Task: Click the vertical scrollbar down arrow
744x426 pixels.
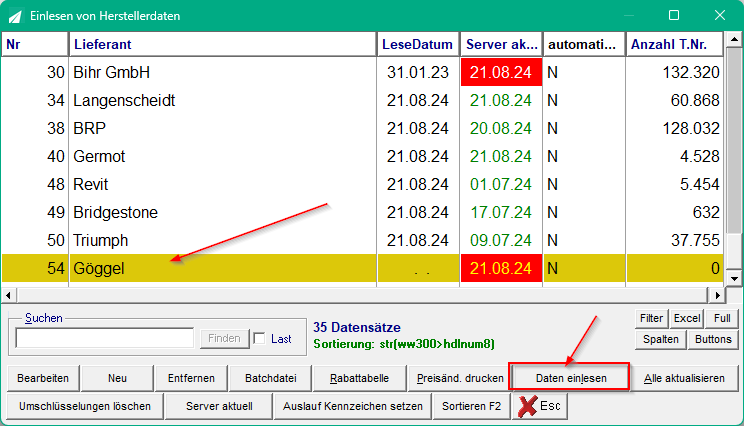Action: coord(734,279)
